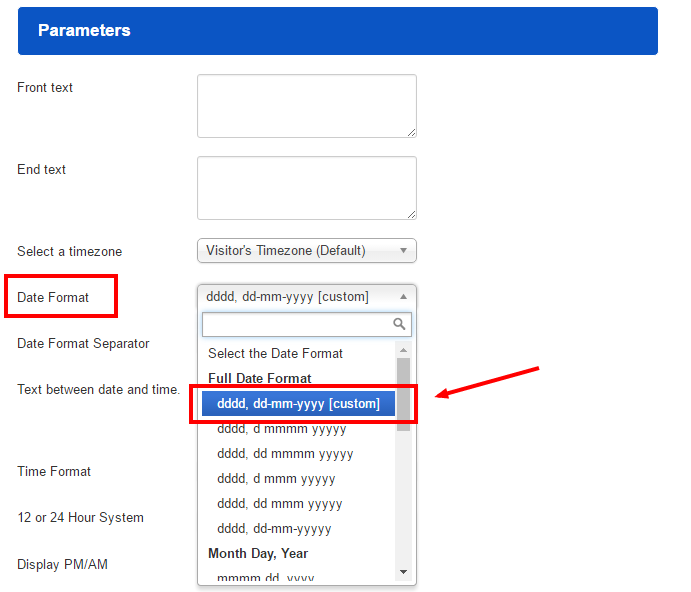Click the 'End text' label
This screenshot has width=691, height=592.
(x=41, y=170)
